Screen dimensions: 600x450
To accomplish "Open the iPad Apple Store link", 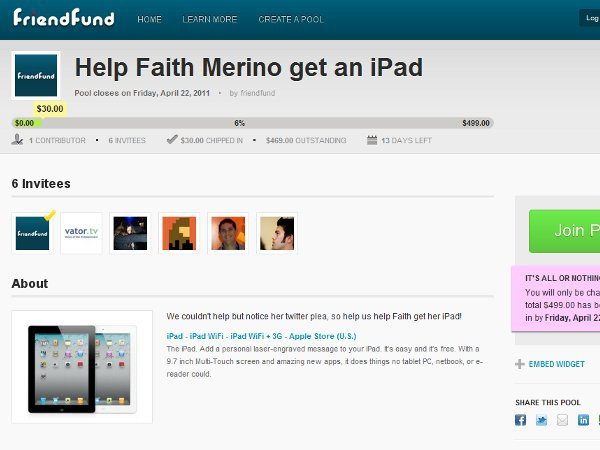I will pyautogui.click(x=261, y=336).
